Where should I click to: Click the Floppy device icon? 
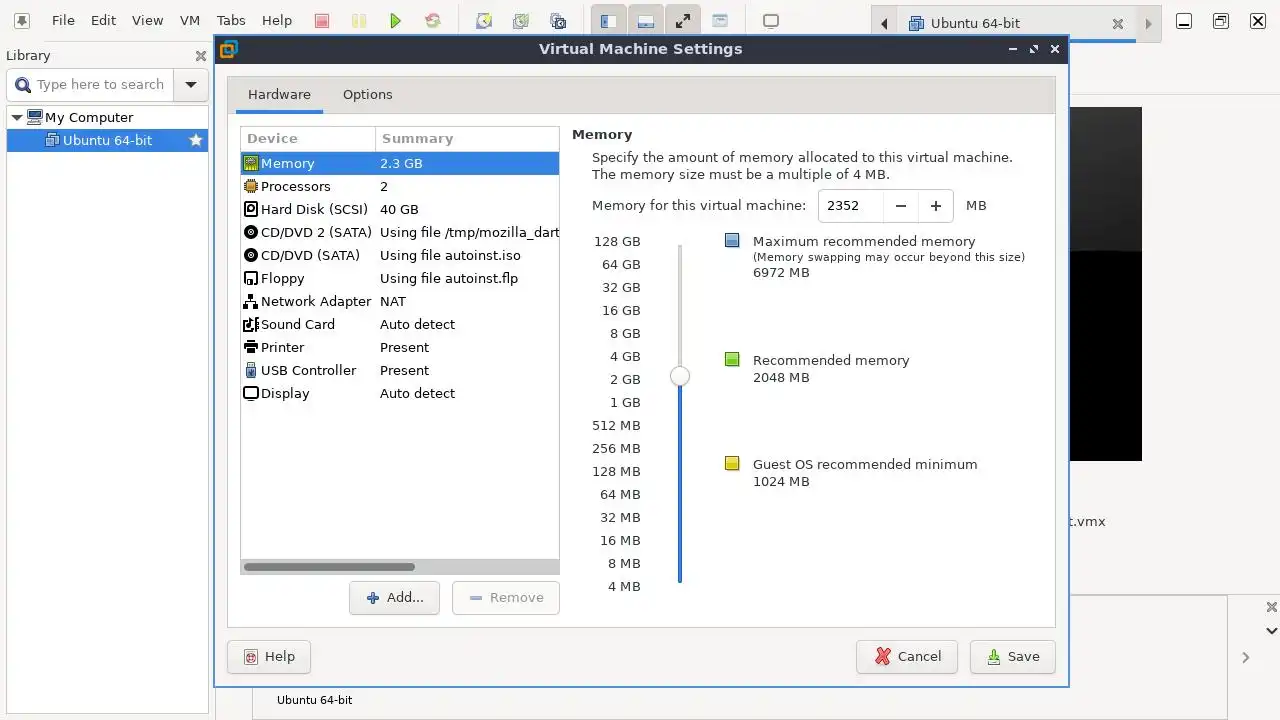[x=251, y=278]
